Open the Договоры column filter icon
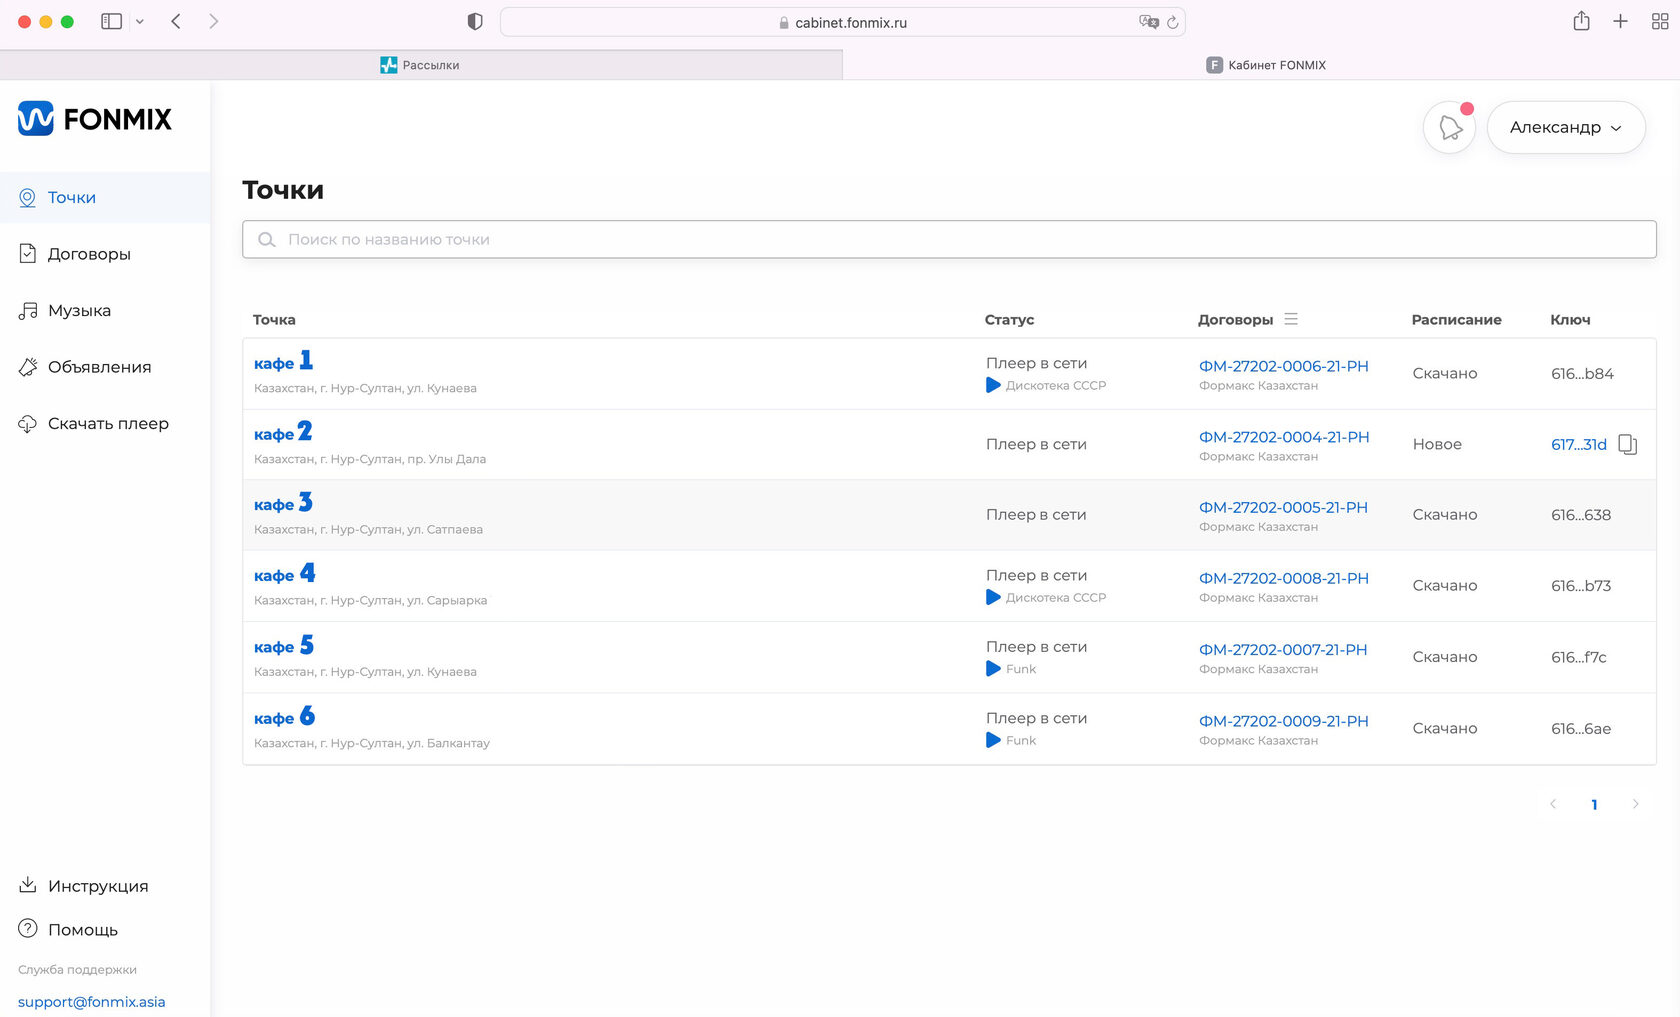1680x1017 pixels. [x=1291, y=319]
